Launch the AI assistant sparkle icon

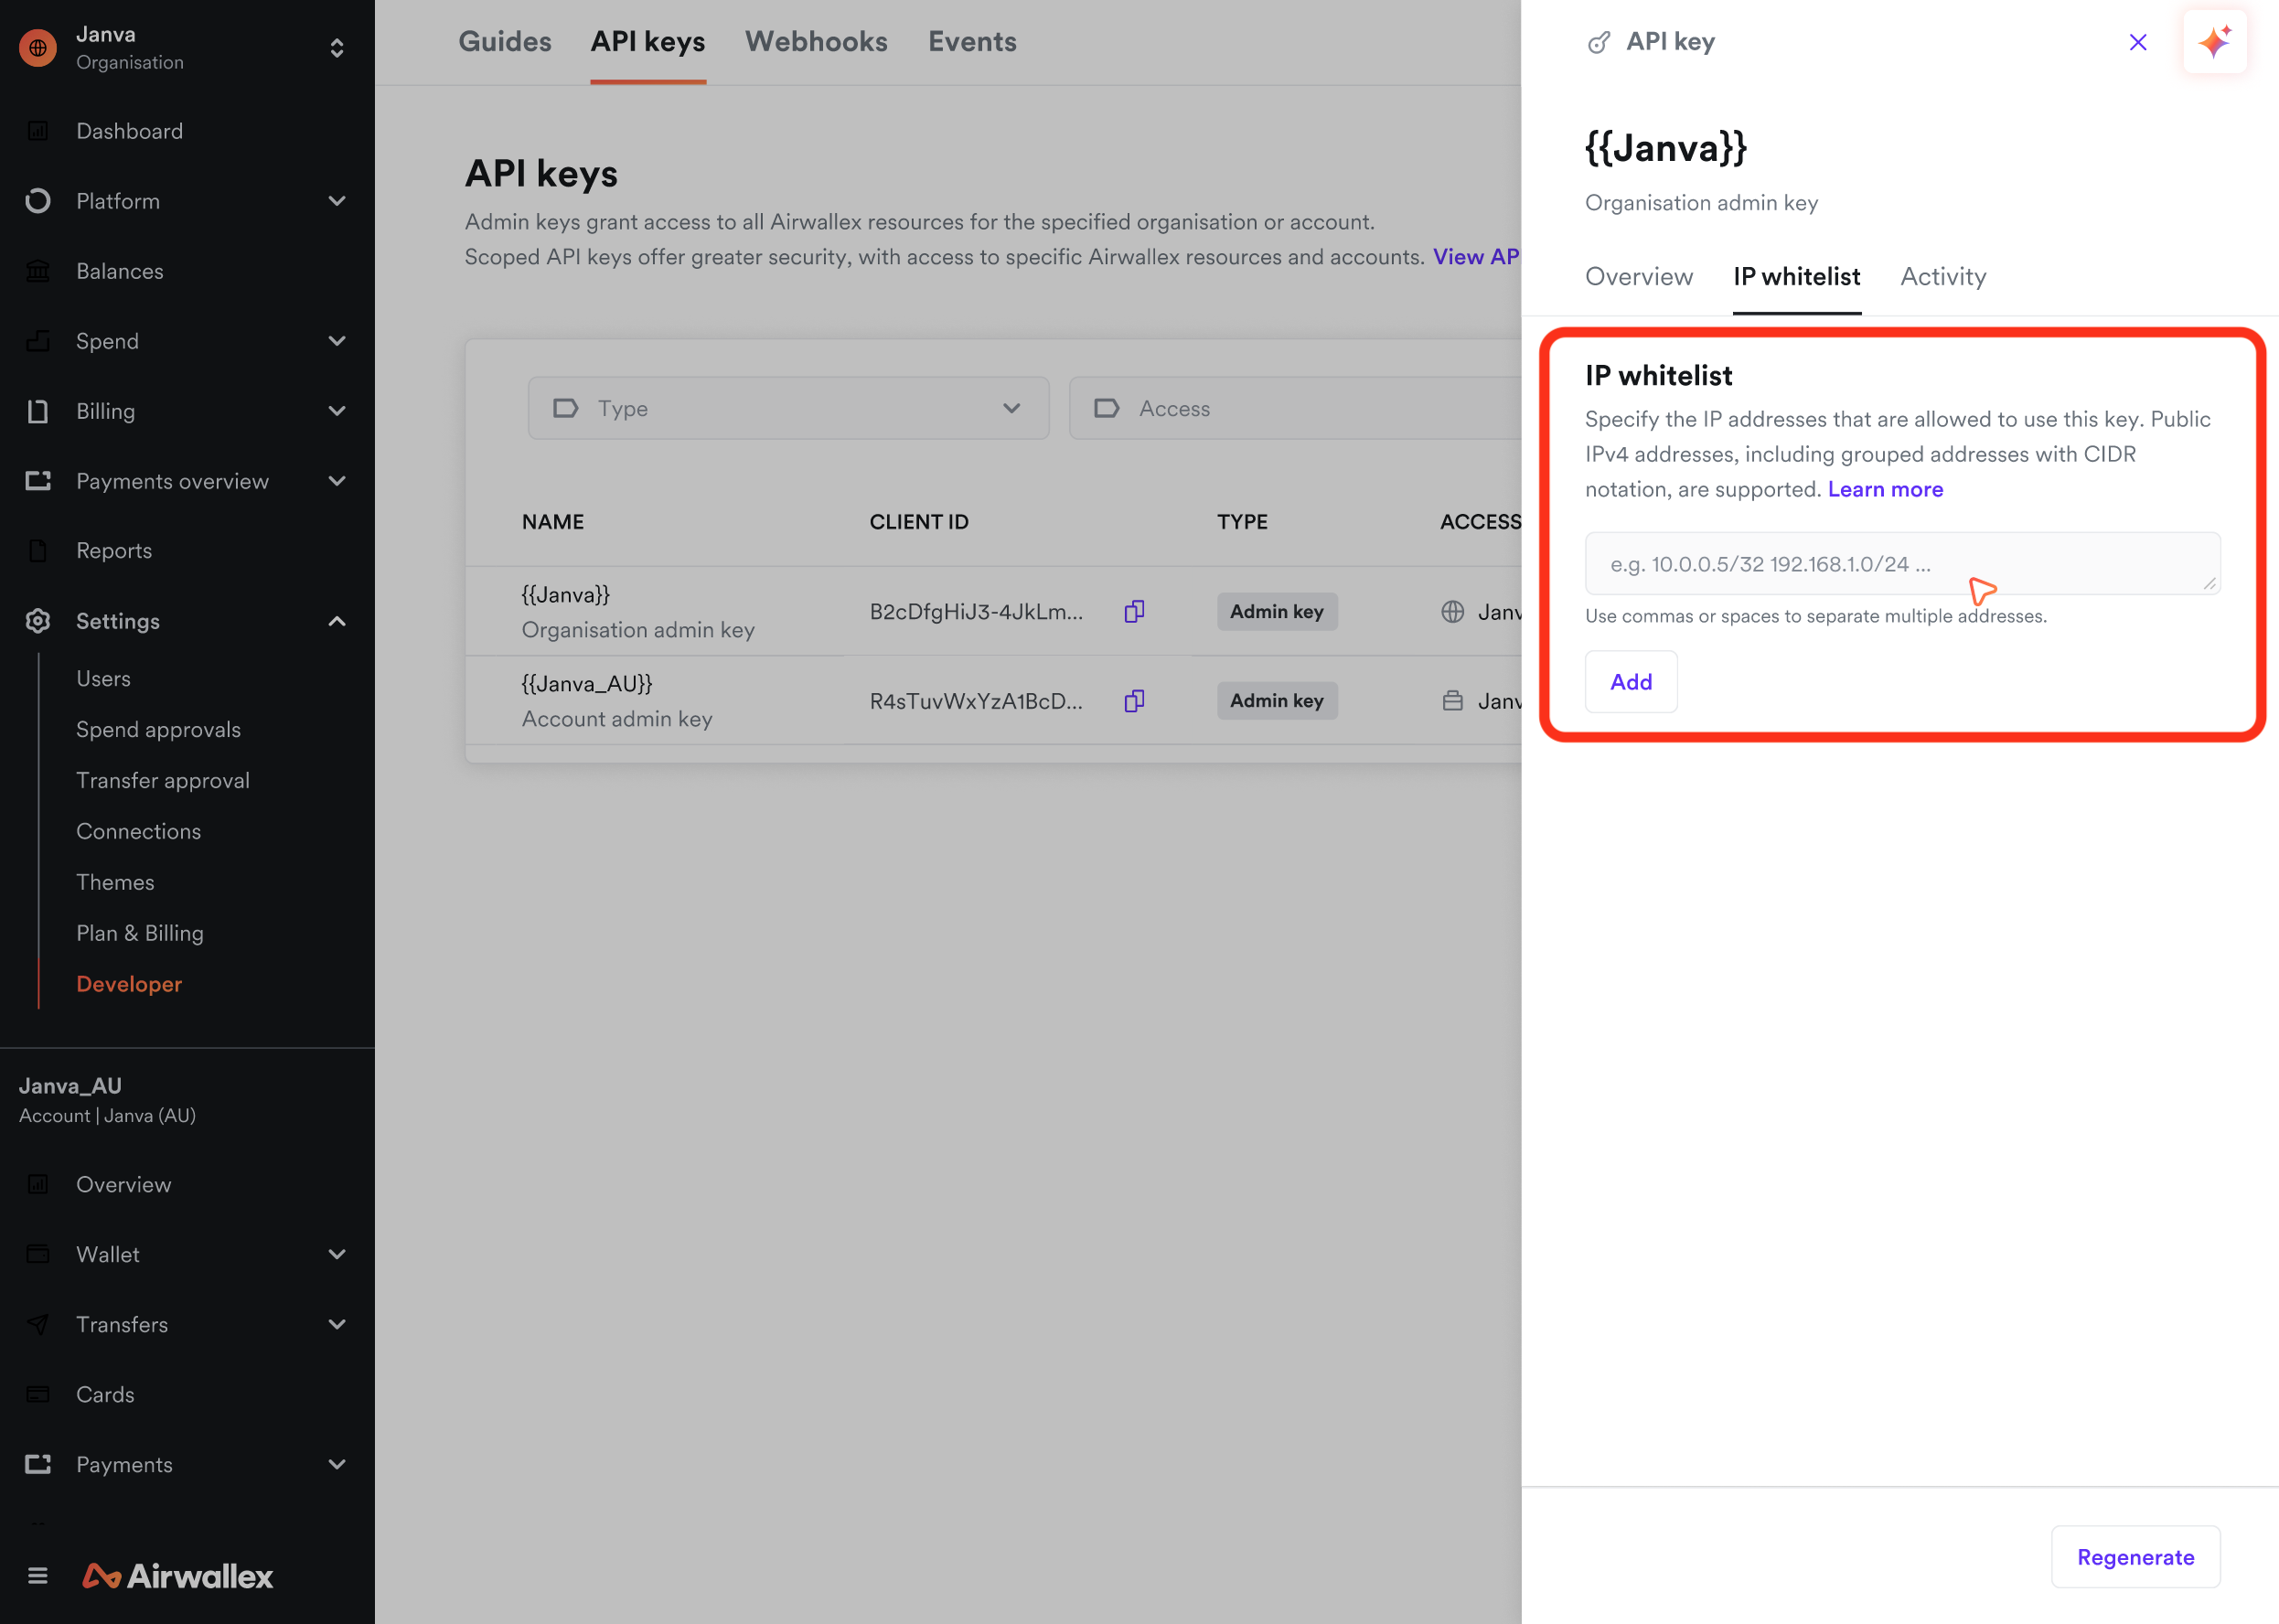(x=2214, y=42)
